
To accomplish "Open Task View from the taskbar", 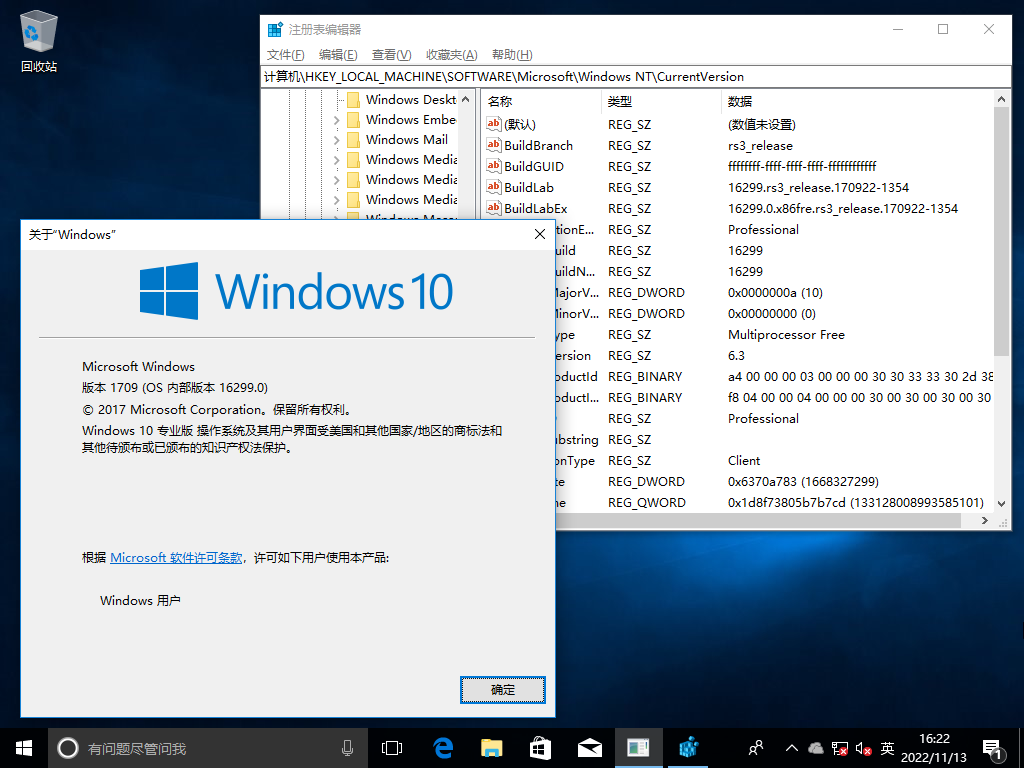I will [x=392, y=748].
